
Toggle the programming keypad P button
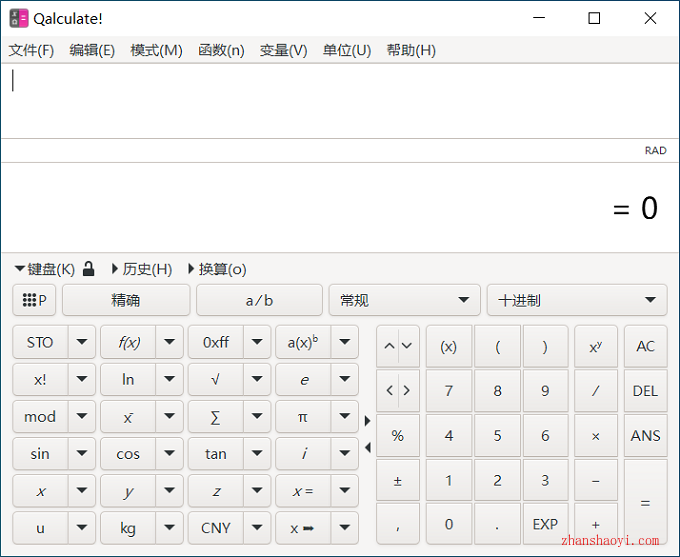point(34,300)
